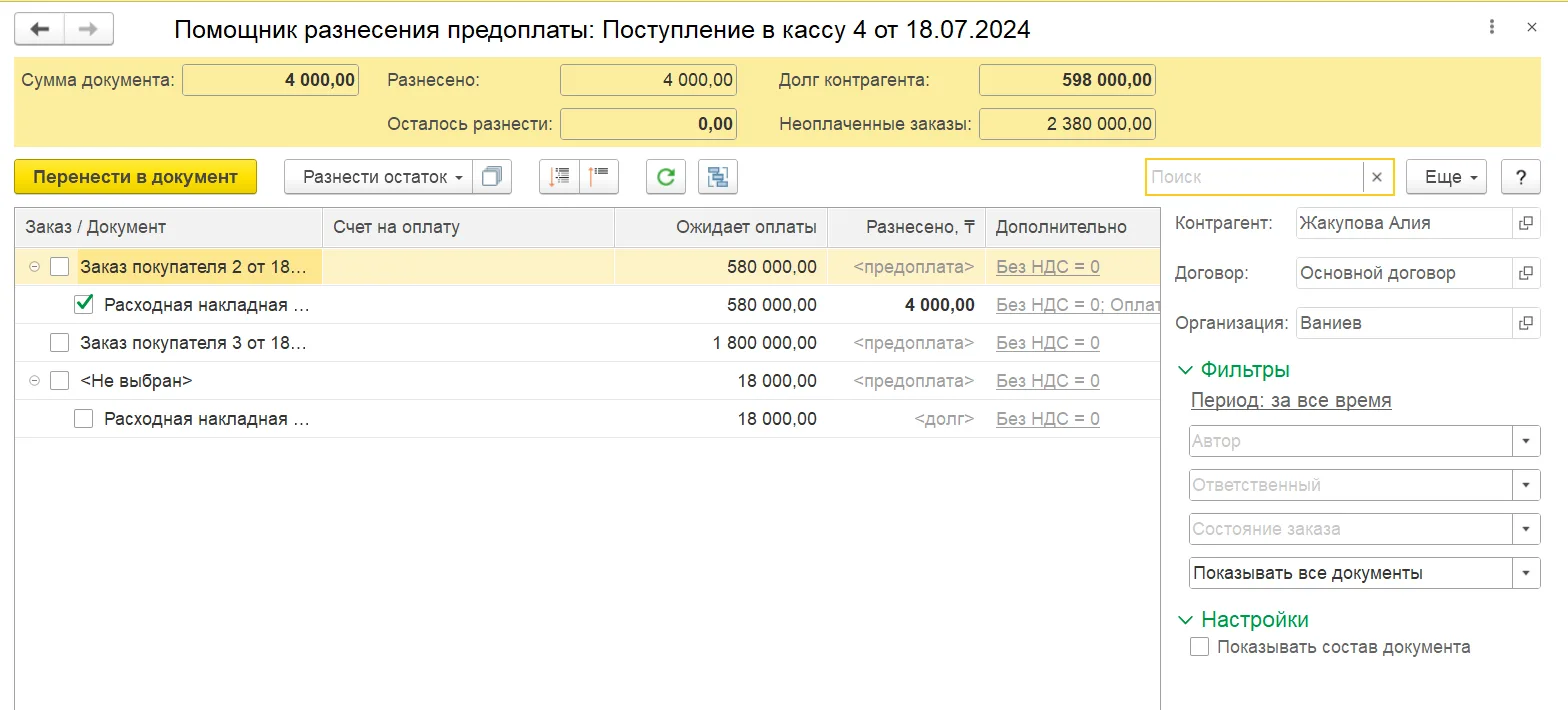
Task: Close the Помощник разнесения предоплаты window
Action: (x=1532, y=28)
